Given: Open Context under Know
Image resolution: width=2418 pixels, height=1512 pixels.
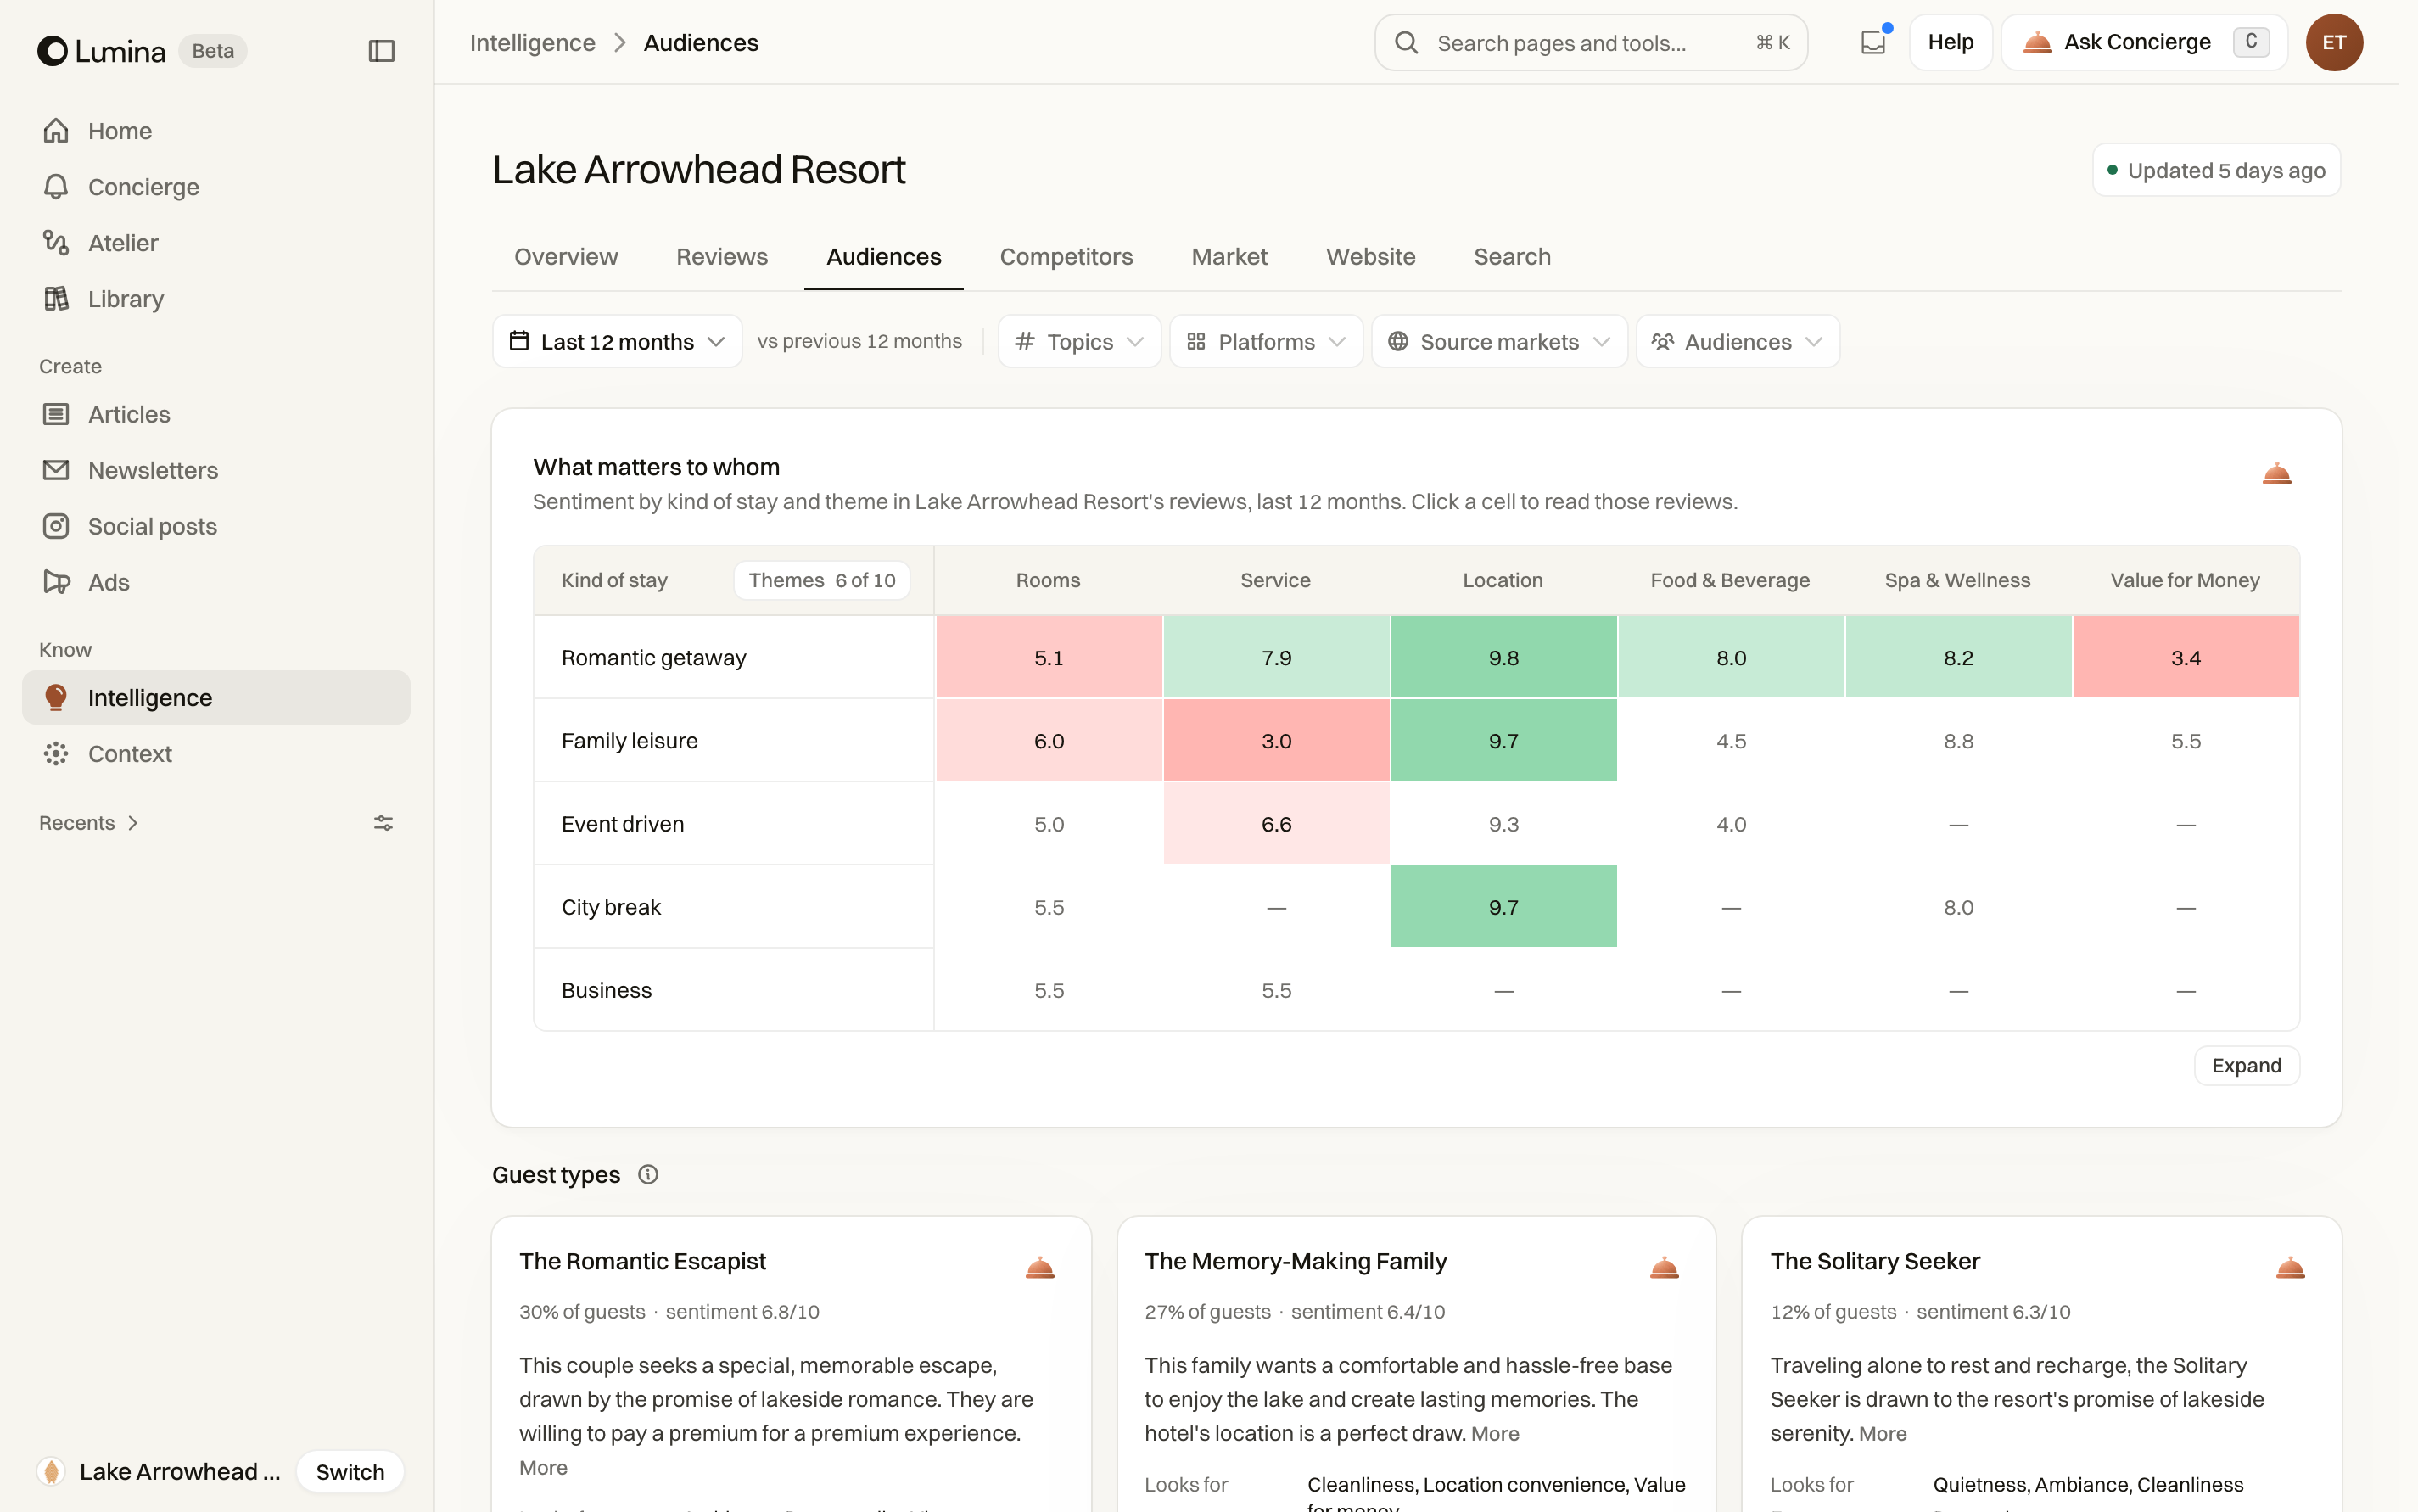Looking at the screenshot, I should [x=216, y=754].
